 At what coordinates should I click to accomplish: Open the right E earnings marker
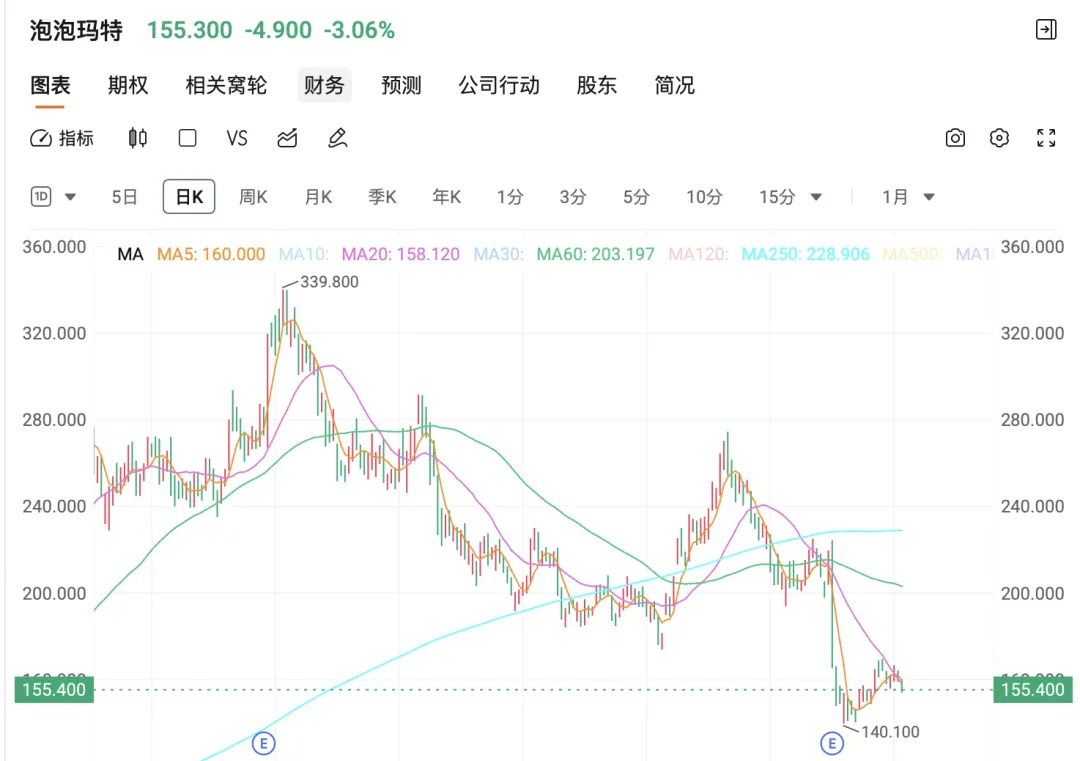point(832,743)
